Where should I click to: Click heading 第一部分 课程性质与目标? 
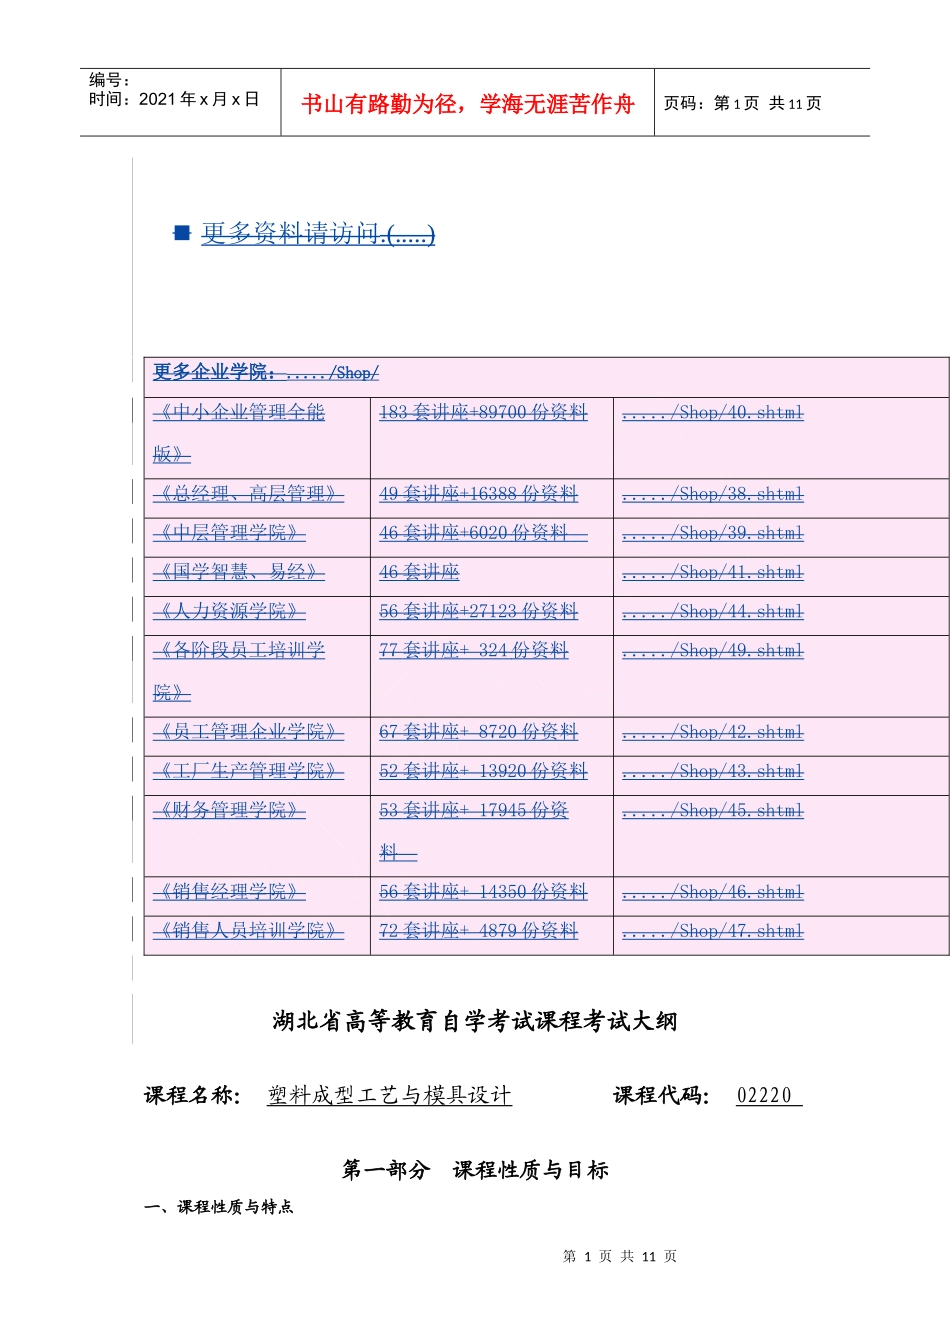pyautogui.click(x=475, y=1169)
